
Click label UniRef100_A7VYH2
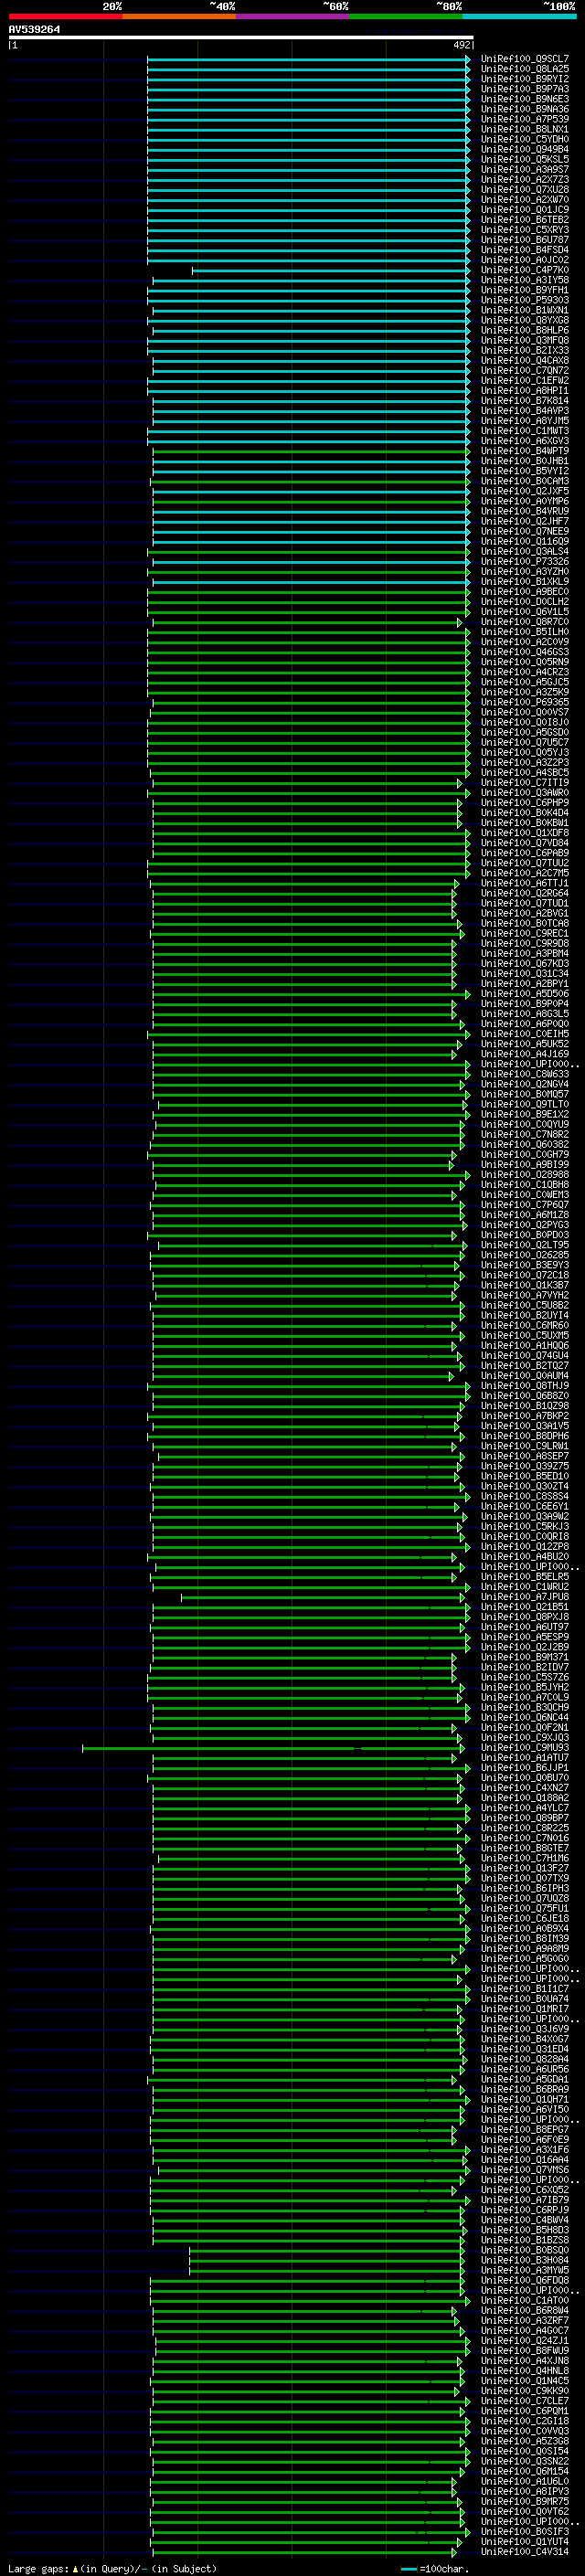tap(524, 1295)
